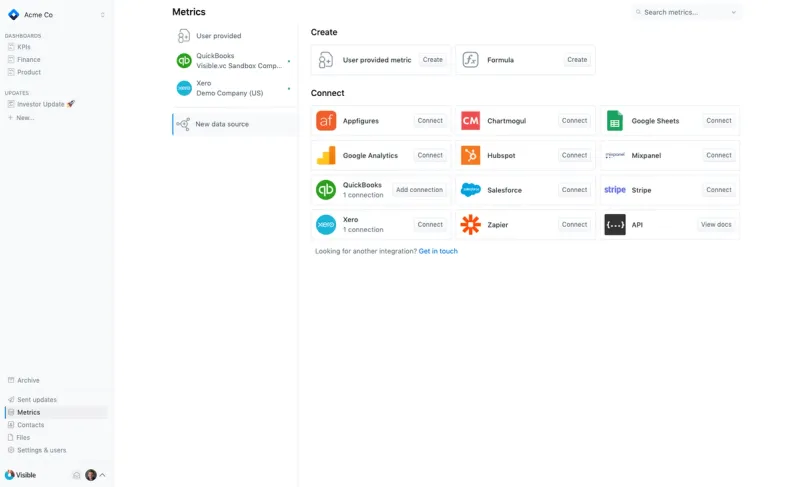Connect Hubspot integration
This screenshot has width=800, height=487.
(574, 156)
